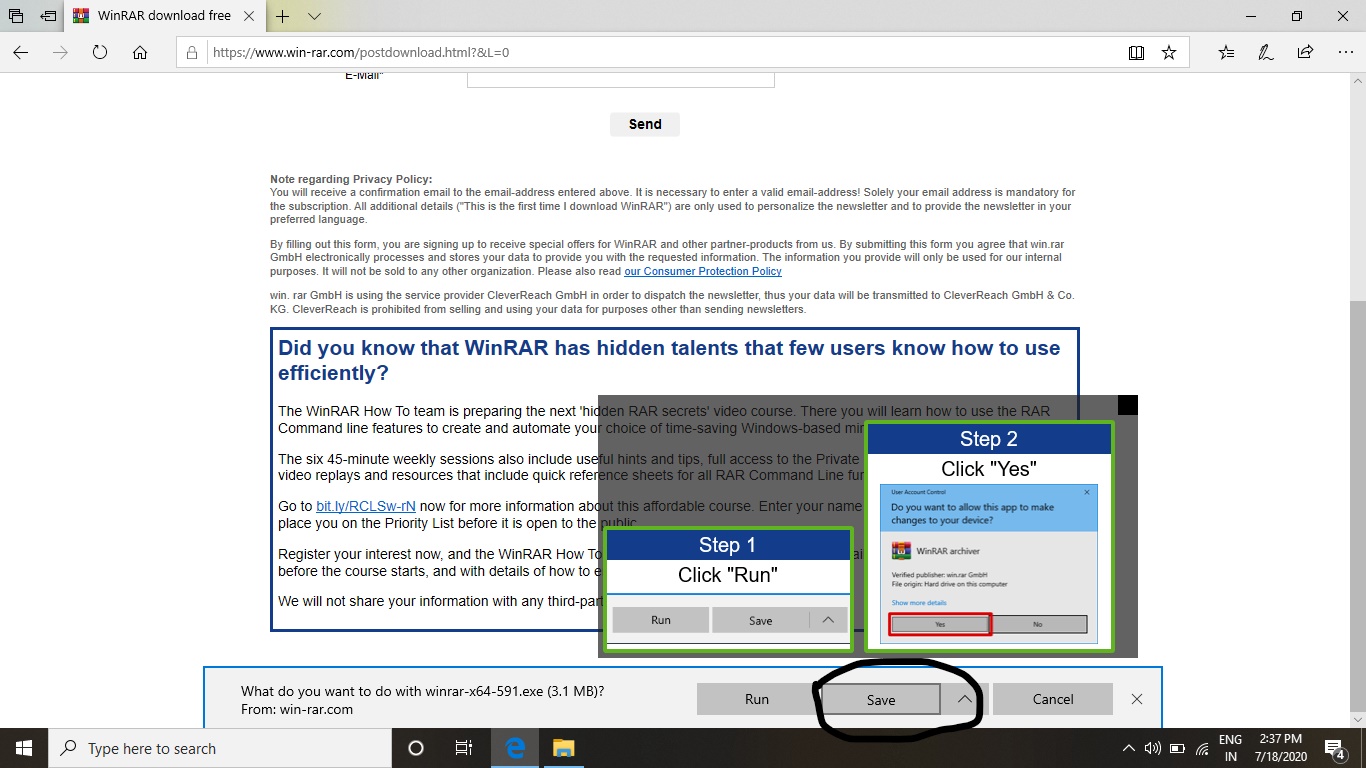Click Run in the download bar
1366x768 pixels.
point(757,699)
